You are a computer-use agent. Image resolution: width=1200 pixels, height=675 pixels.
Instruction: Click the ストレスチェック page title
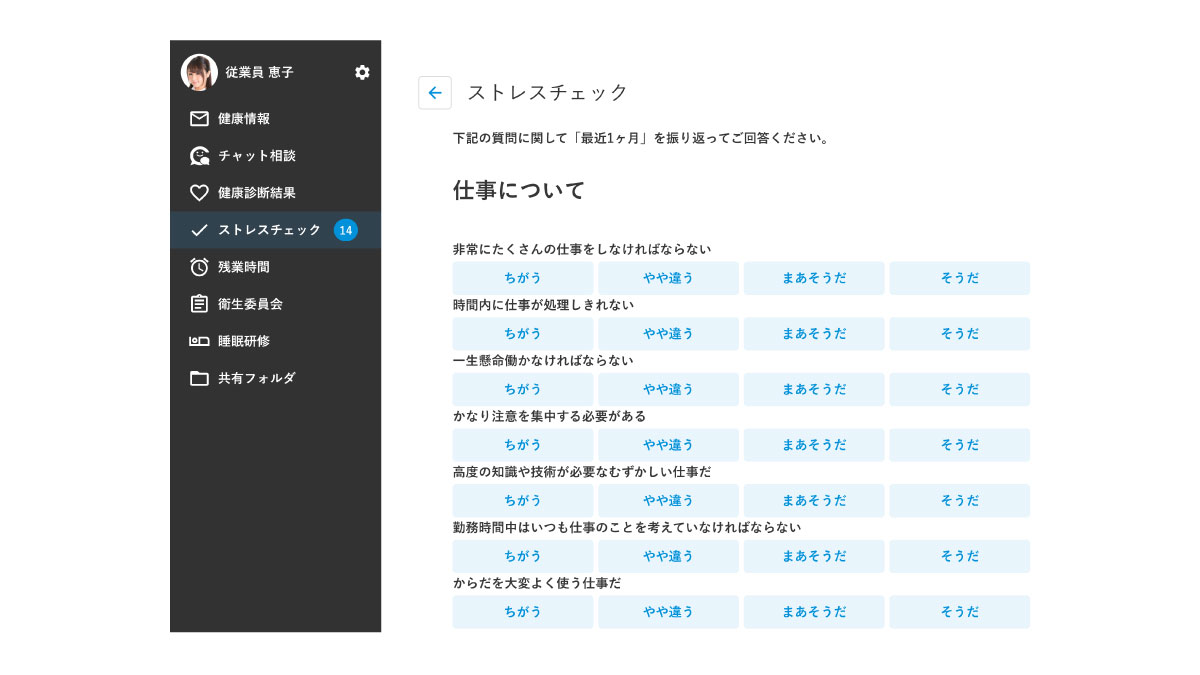(548, 93)
